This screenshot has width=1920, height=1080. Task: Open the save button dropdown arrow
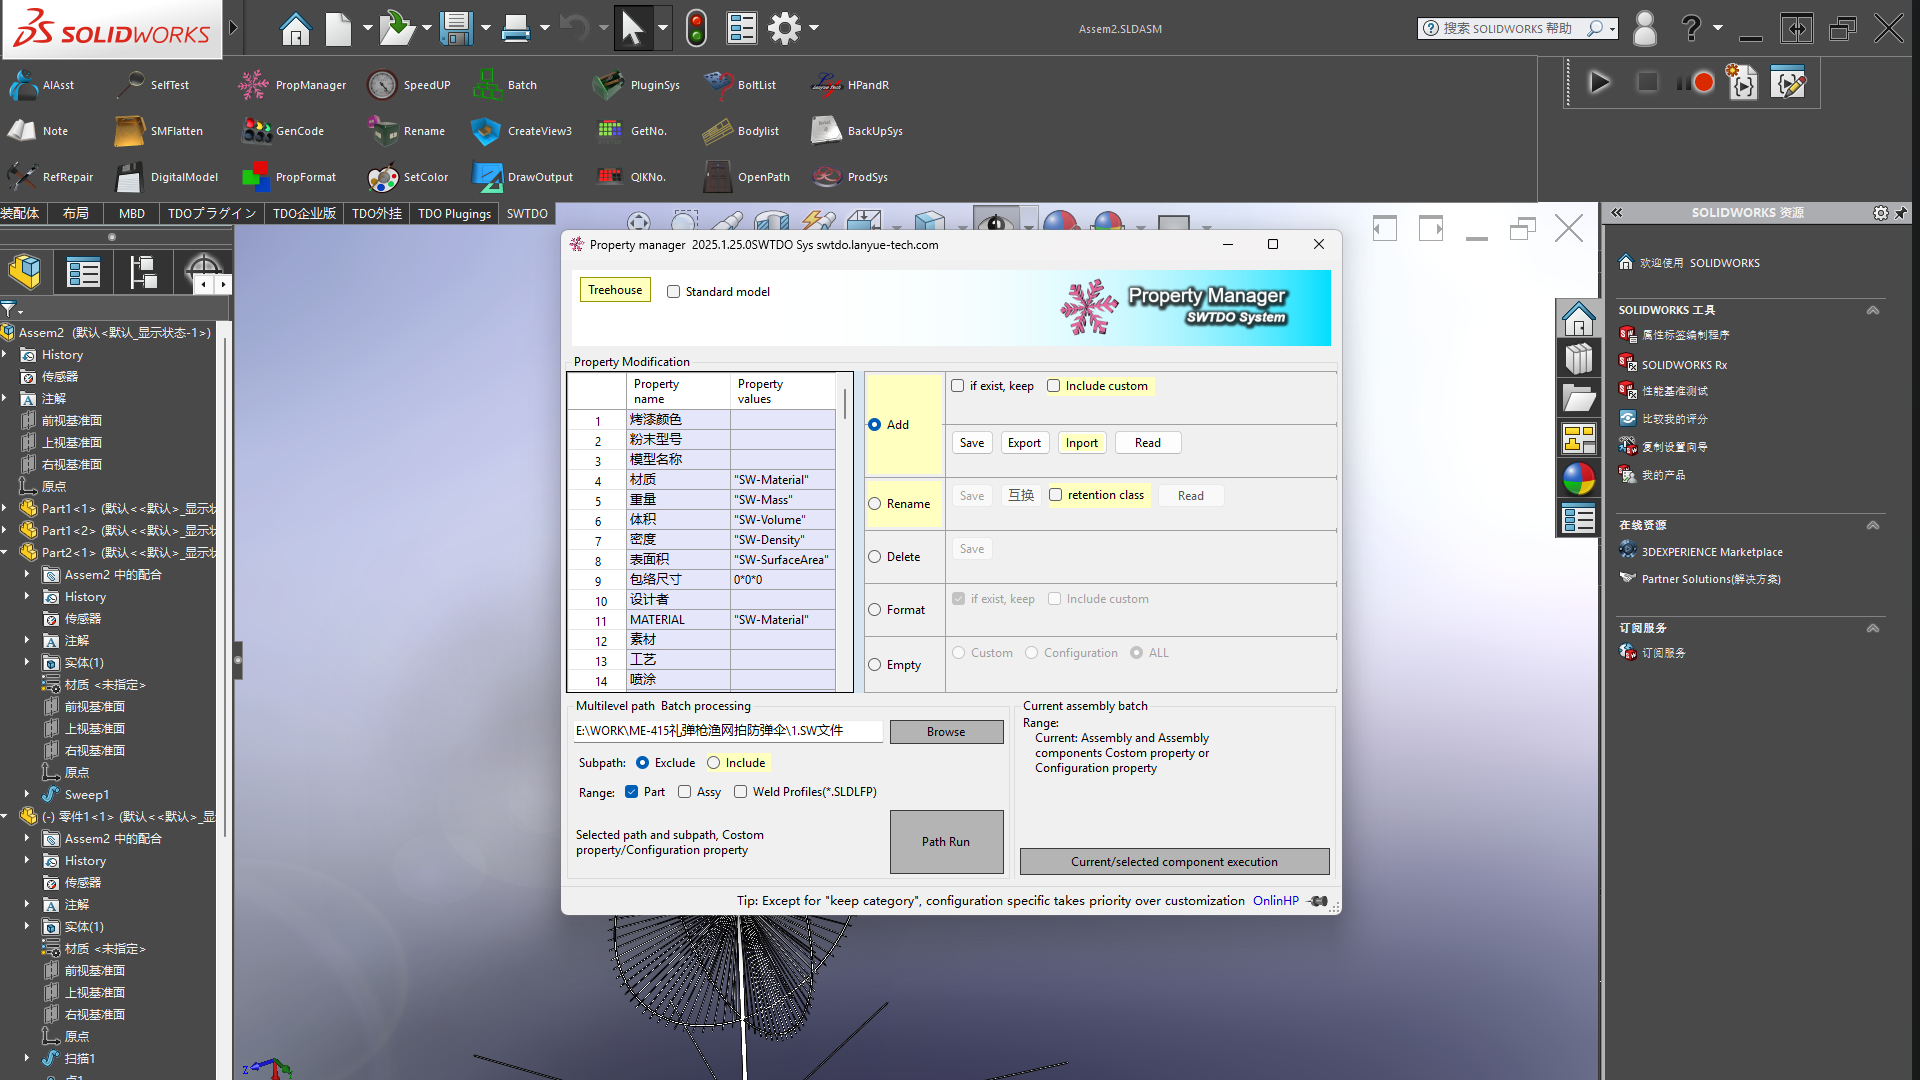pyautogui.click(x=486, y=28)
